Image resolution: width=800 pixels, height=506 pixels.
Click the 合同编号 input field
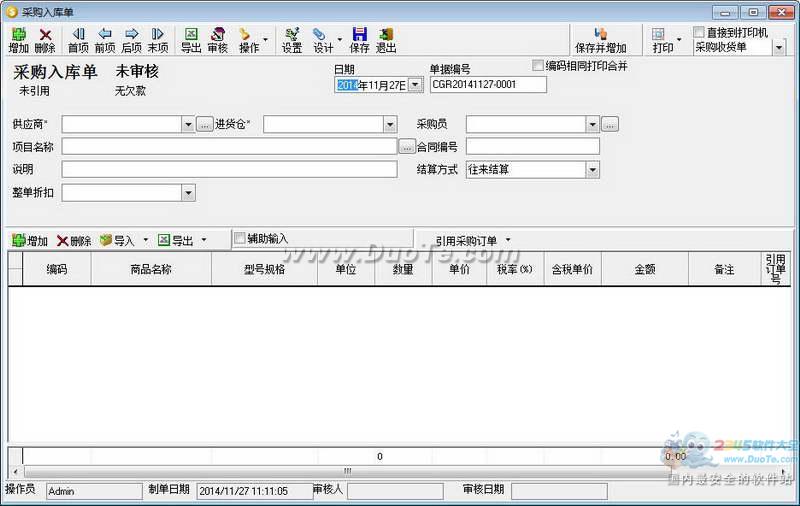coord(533,147)
